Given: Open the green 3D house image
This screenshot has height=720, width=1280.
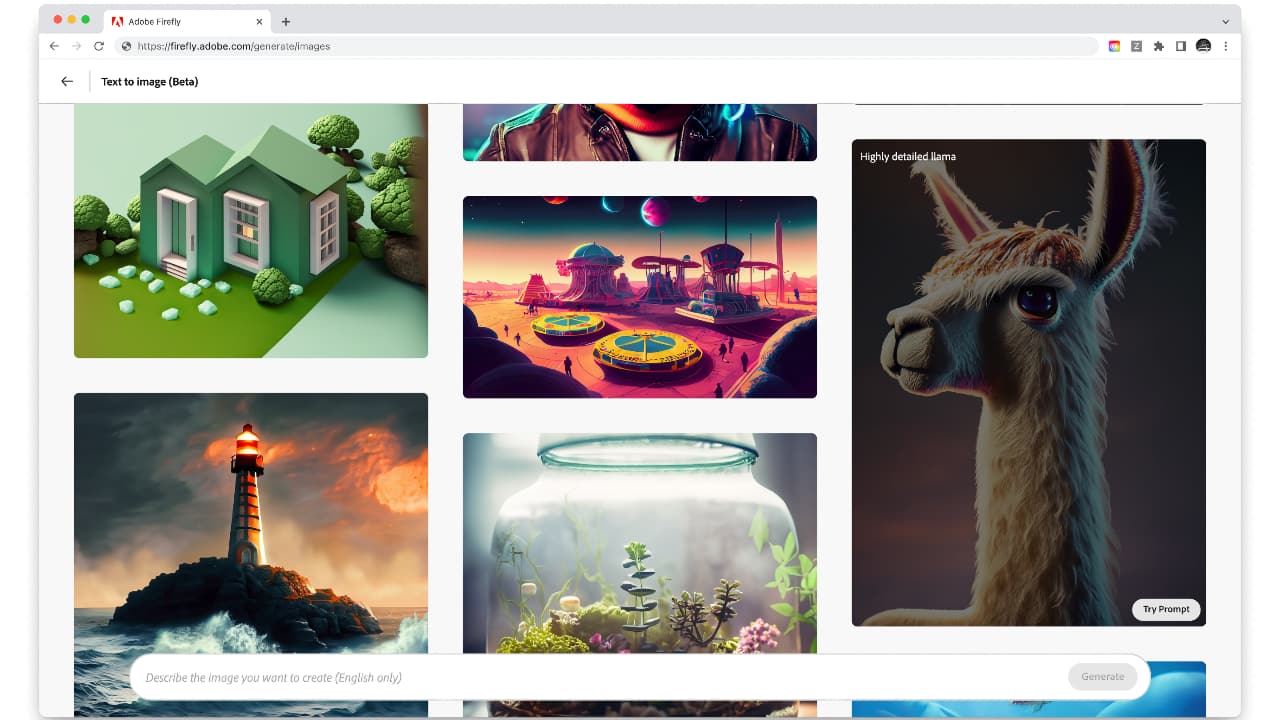Looking at the screenshot, I should (251, 230).
